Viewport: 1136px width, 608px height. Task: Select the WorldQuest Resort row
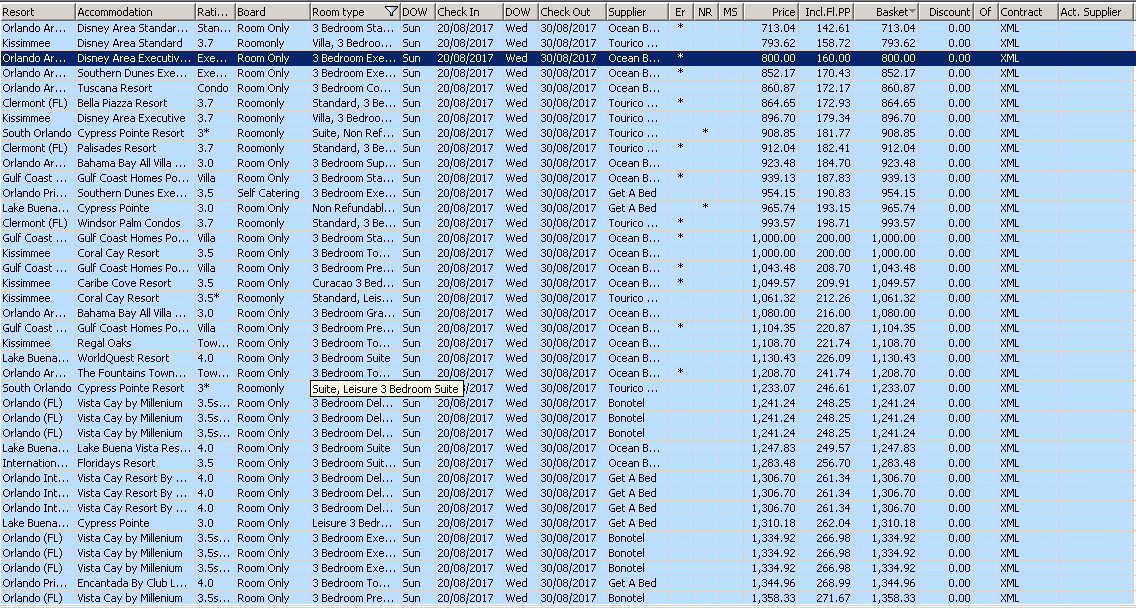(568, 358)
